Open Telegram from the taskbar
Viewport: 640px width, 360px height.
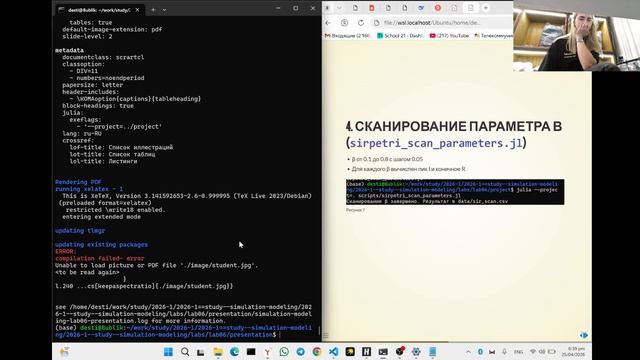tap(300, 352)
